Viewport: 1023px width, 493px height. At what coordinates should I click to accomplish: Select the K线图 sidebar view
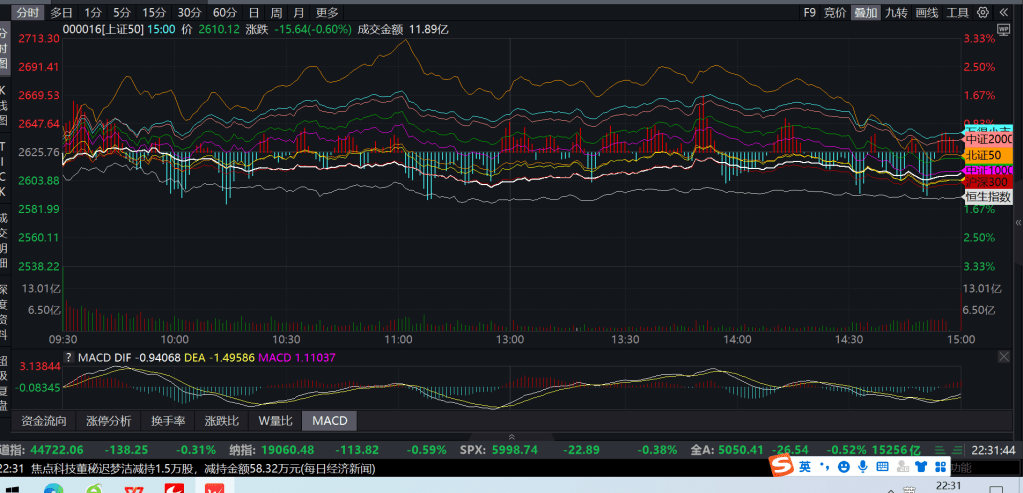(4, 105)
